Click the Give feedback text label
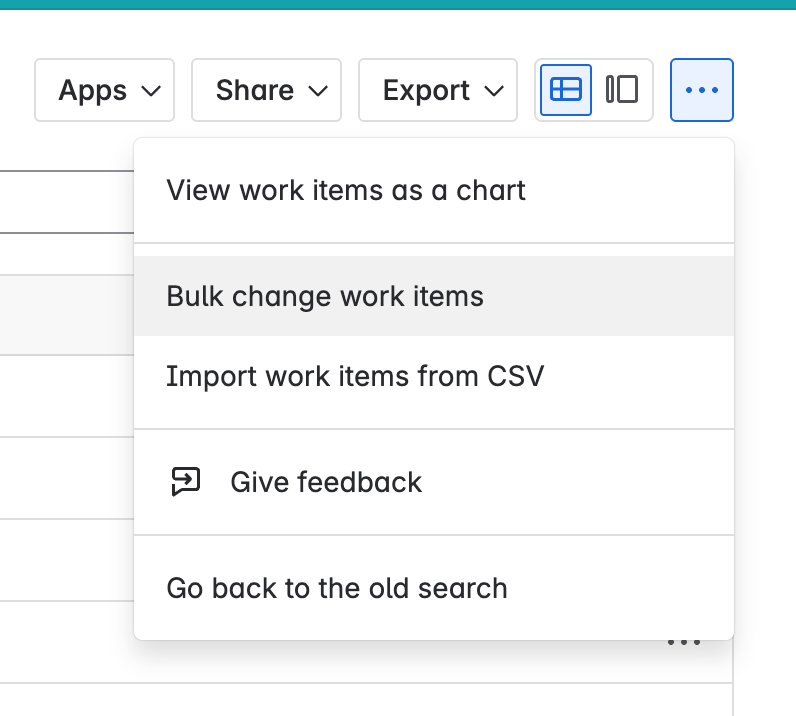 326,482
